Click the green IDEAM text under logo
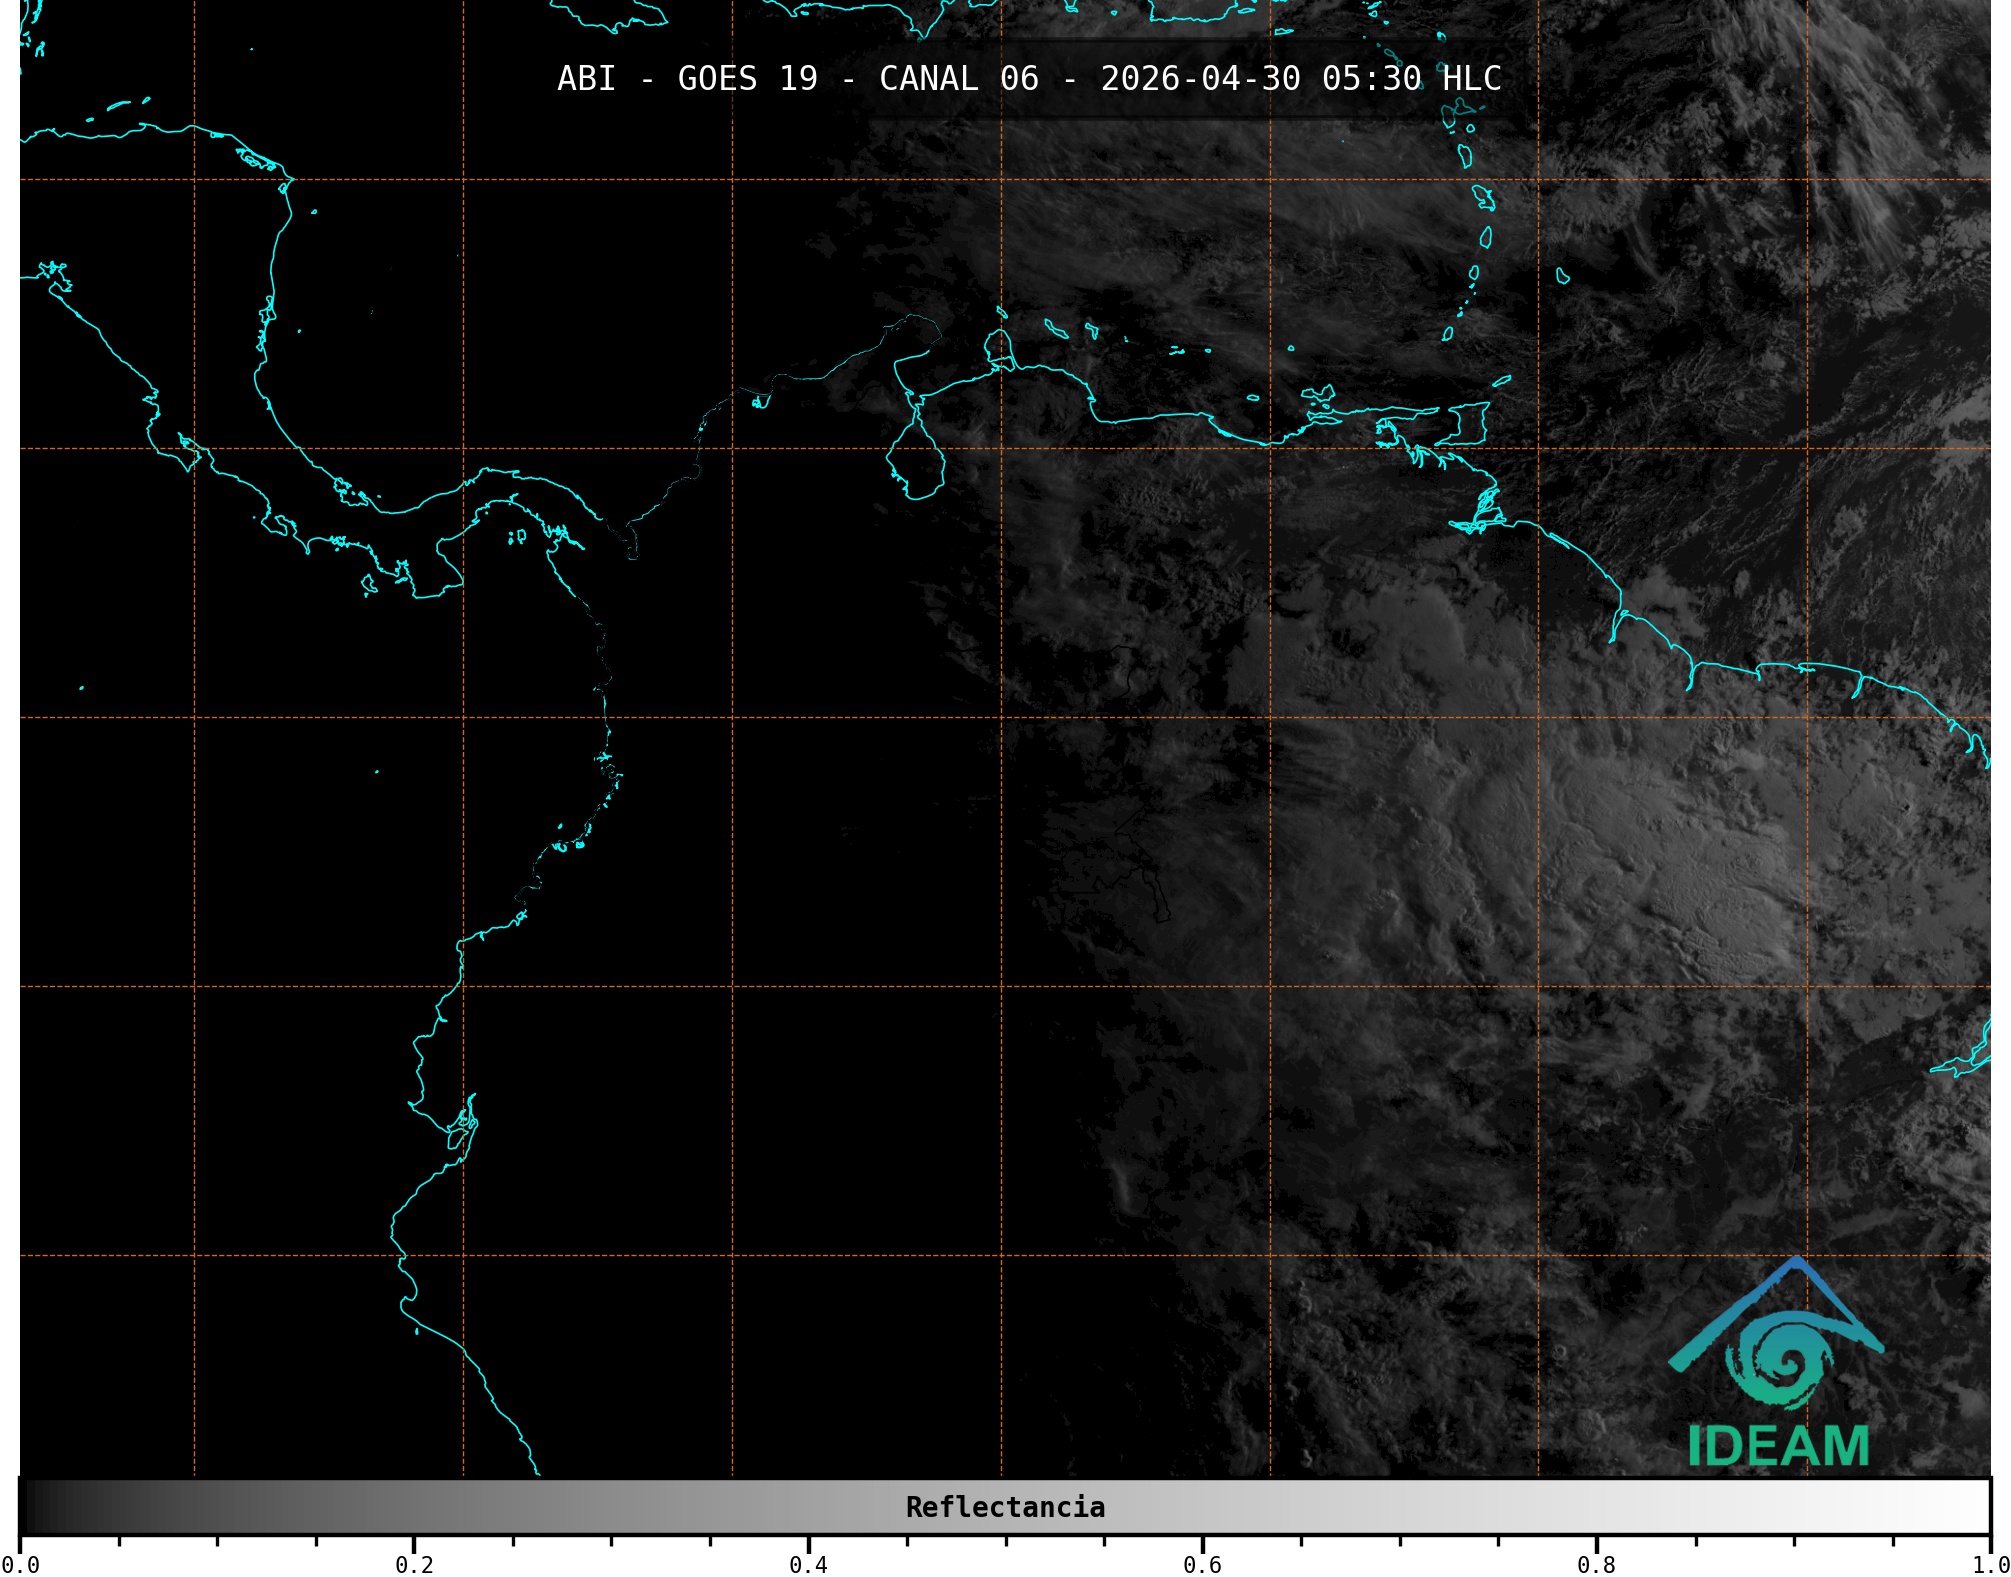The width and height of the screenshot is (2011, 1577). point(1778,1446)
